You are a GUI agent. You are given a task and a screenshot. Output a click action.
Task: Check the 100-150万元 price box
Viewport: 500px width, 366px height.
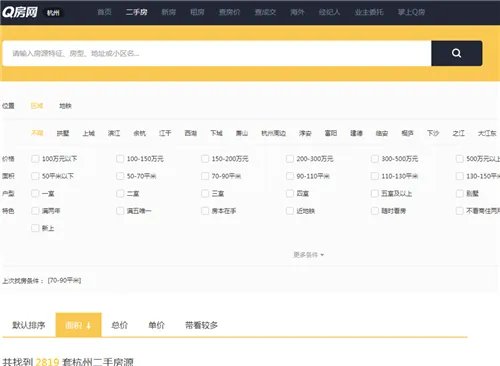pos(120,159)
